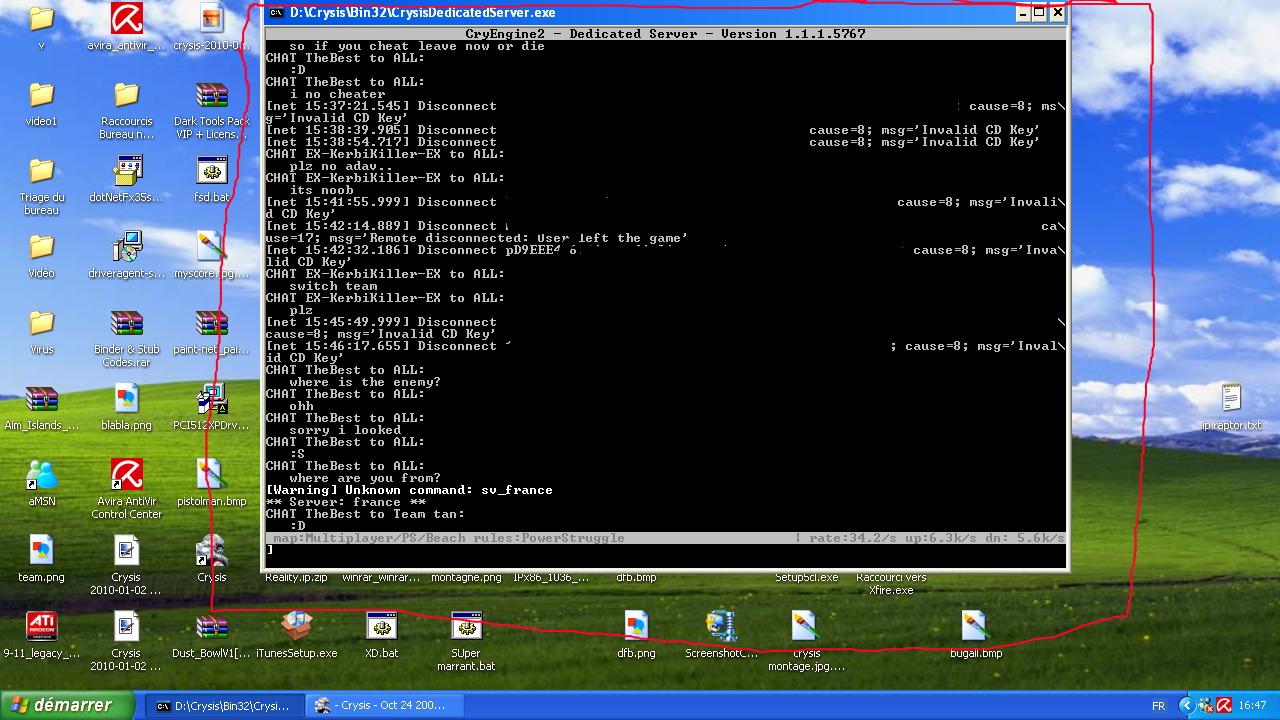The height and width of the screenshot is (720, 1280).
Task: Select the Raccourcis Bureau folder icon
Action: pos(126,94)
